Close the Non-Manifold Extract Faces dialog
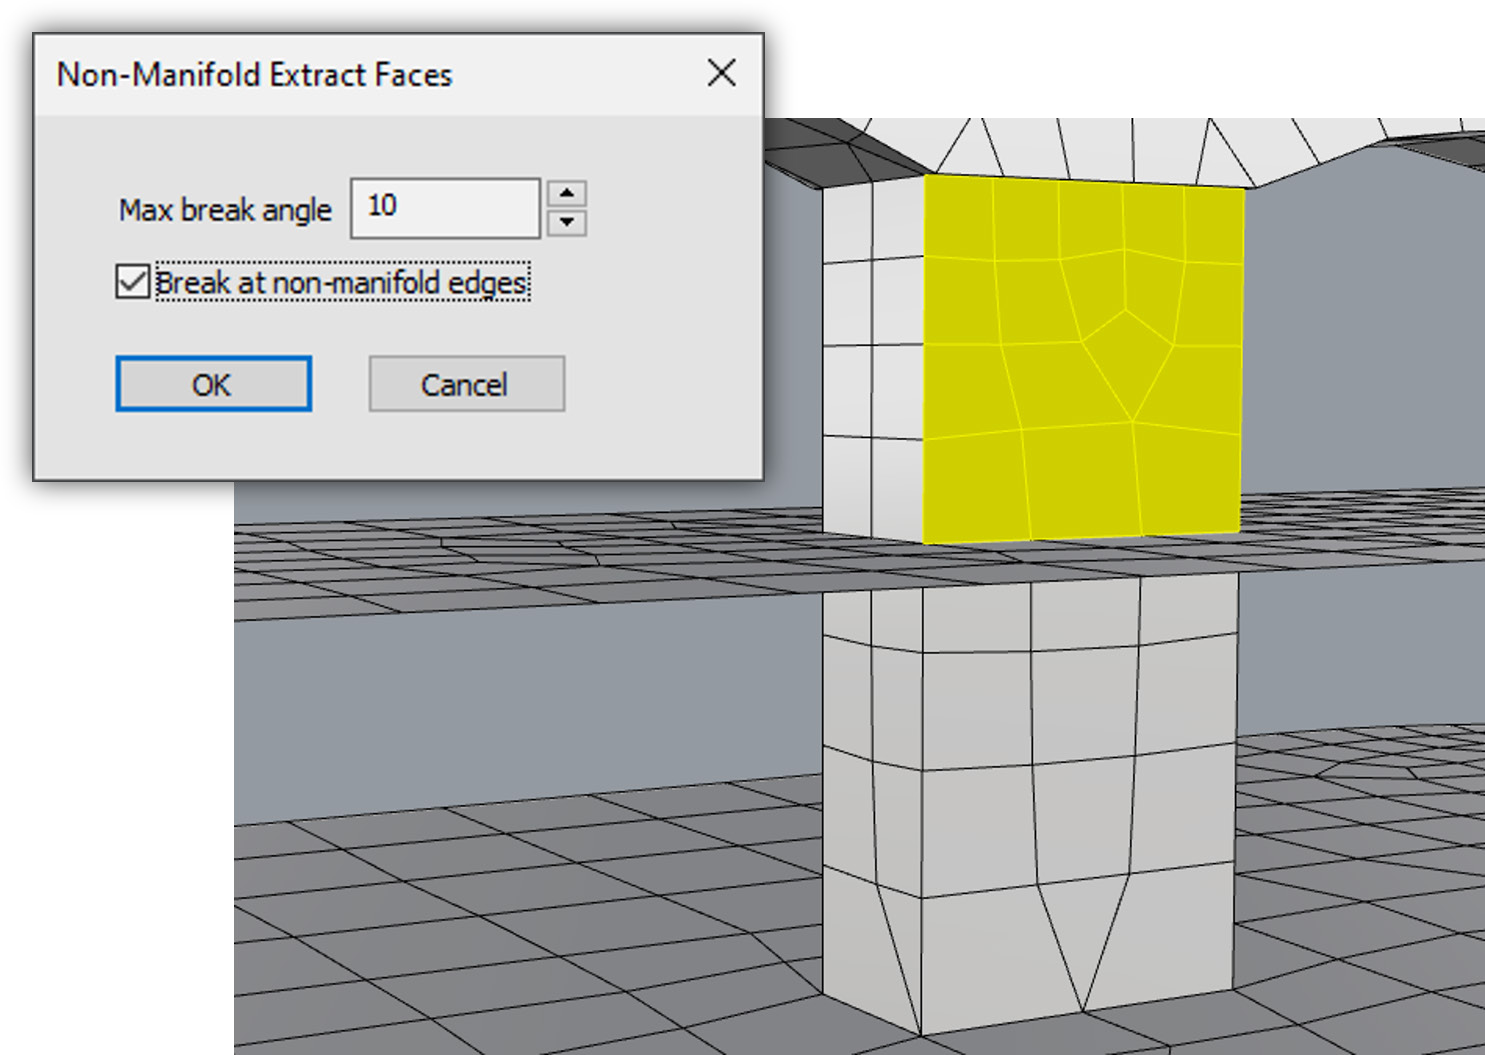 [721, 73]
